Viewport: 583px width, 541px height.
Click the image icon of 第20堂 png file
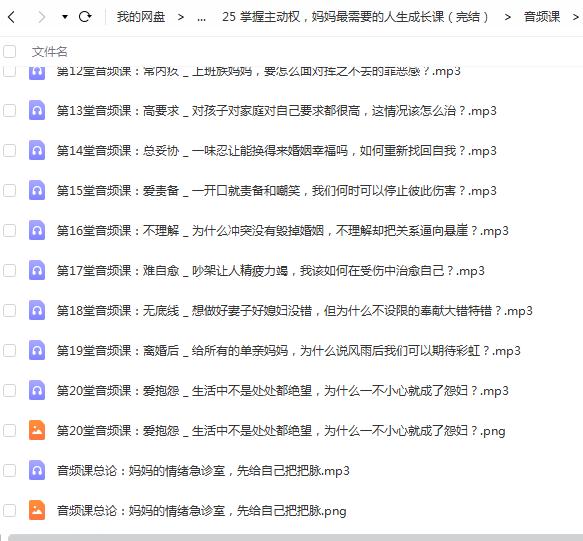(37, 430)
